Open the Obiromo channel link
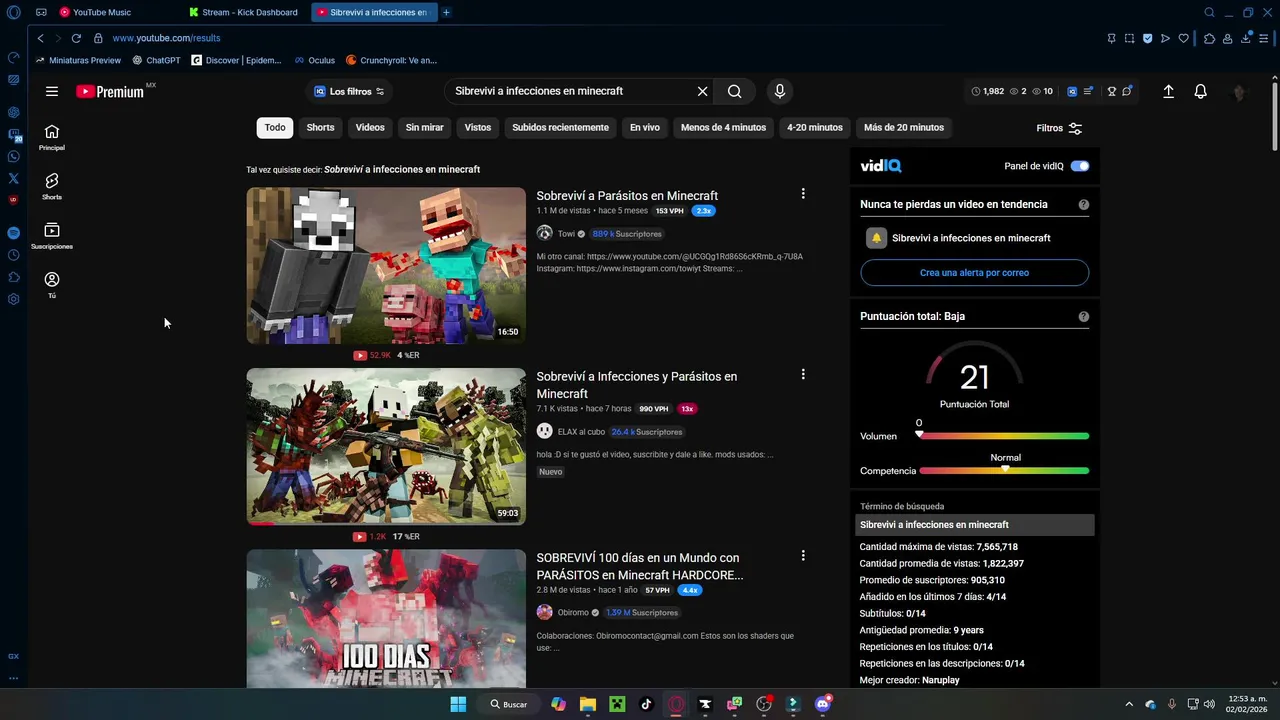Screen dimensions: 1280x720 pyautogui.click(x=573, y=612)
